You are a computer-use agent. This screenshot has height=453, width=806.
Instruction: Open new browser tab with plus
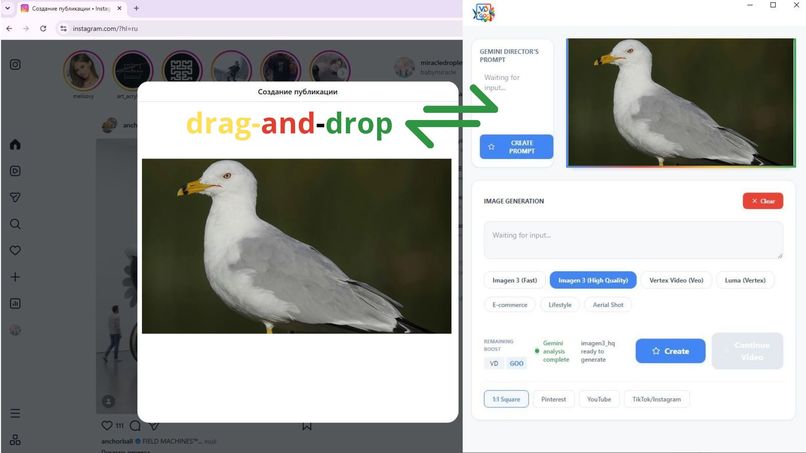coord(136,8)
